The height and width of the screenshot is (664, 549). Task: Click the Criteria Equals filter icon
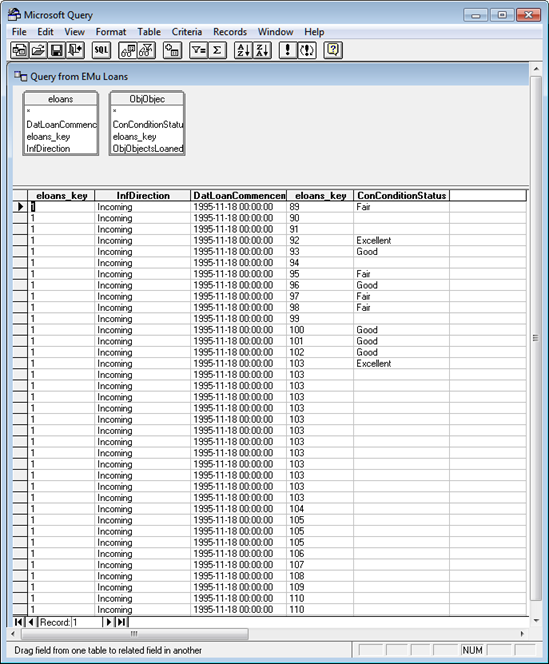198,50
